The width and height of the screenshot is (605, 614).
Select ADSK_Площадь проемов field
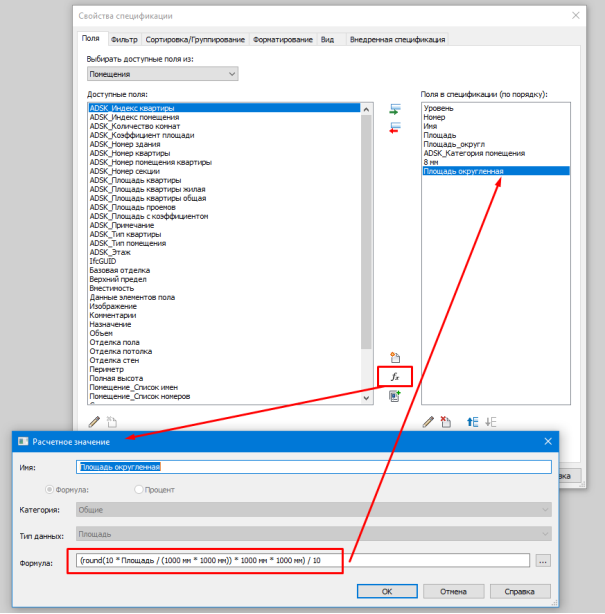click(224, 207)
